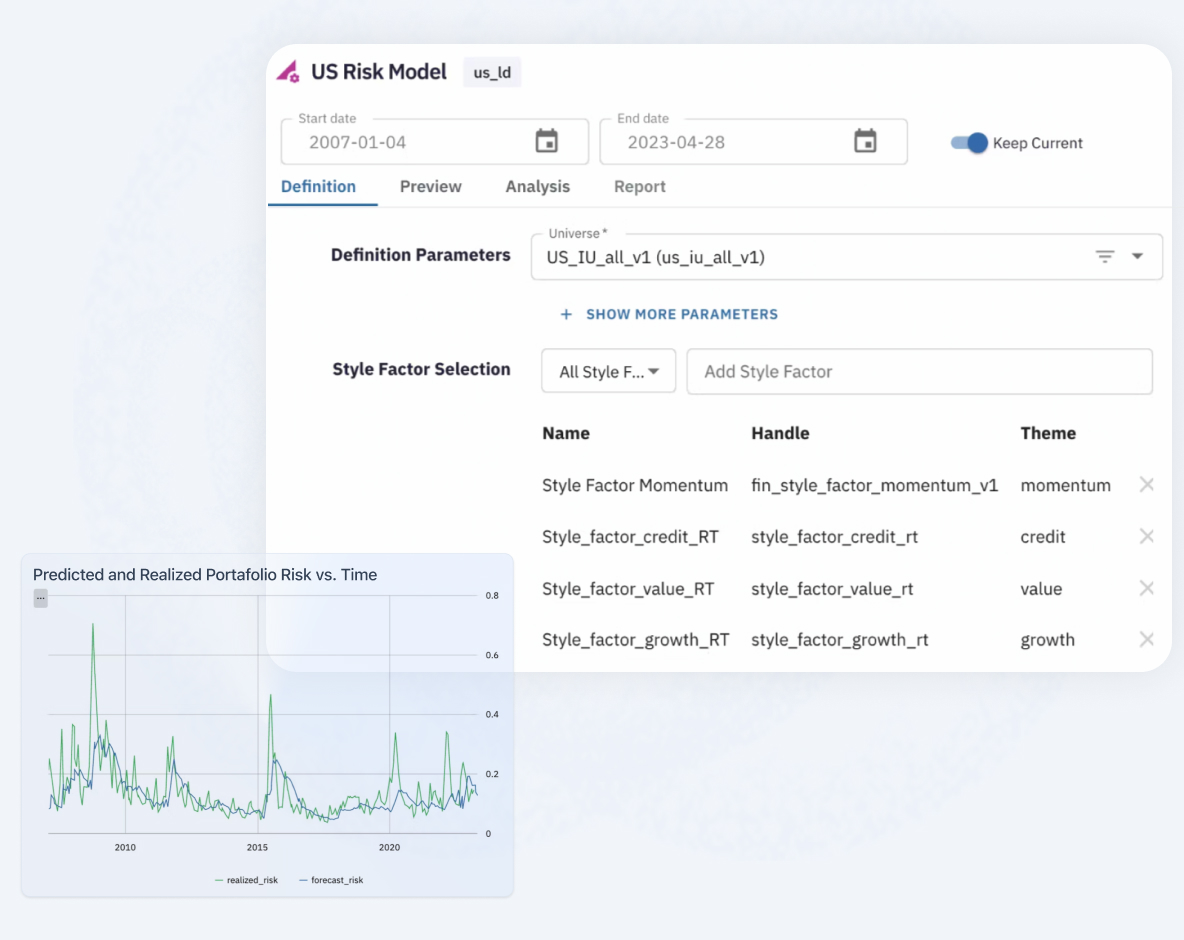Click the Start date input field
The height and width of the screenshot is (940, 1184).
point(435,142)
